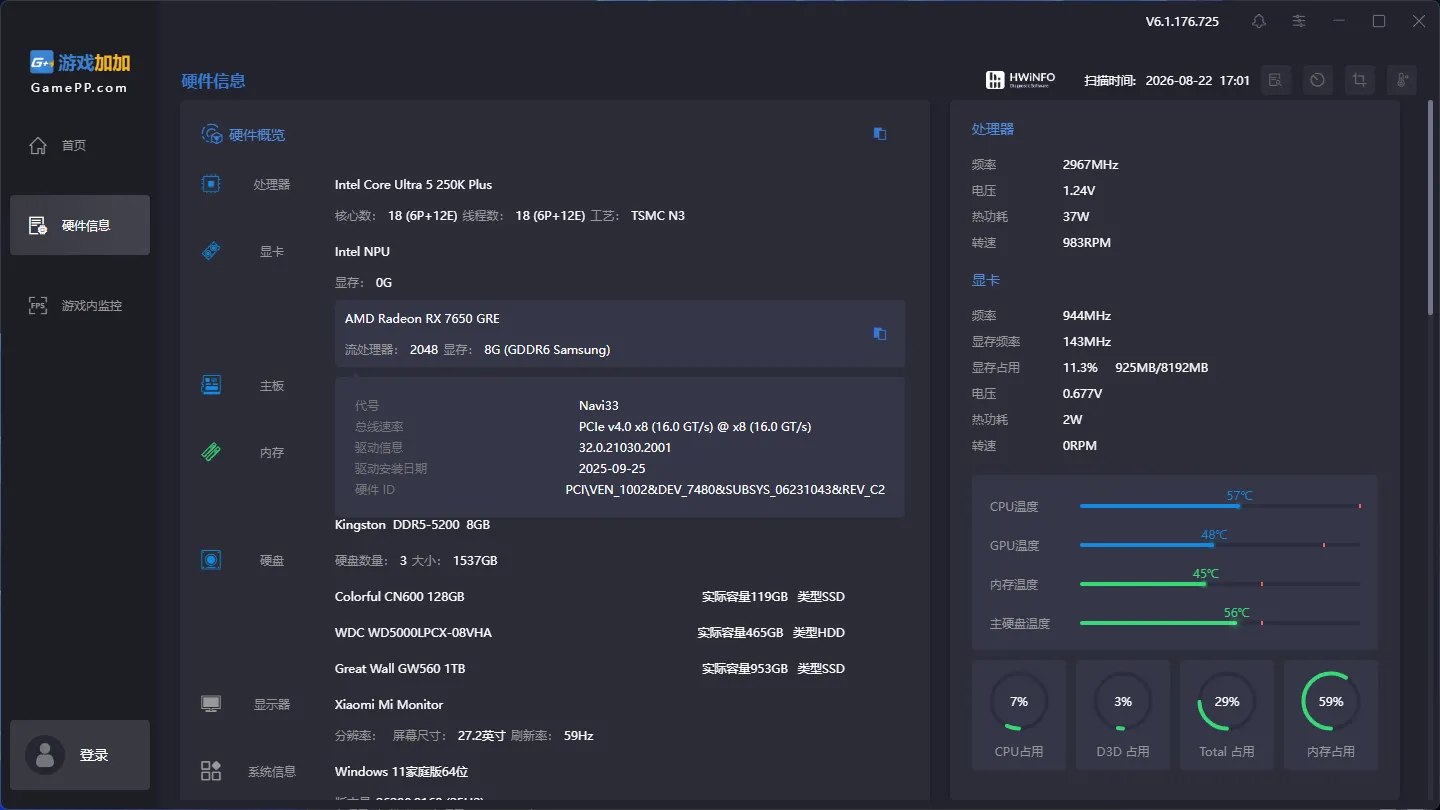1440x810 pixels.
Task: Click the GPU voltage value 0.677V
Action: click(1083, 394)
